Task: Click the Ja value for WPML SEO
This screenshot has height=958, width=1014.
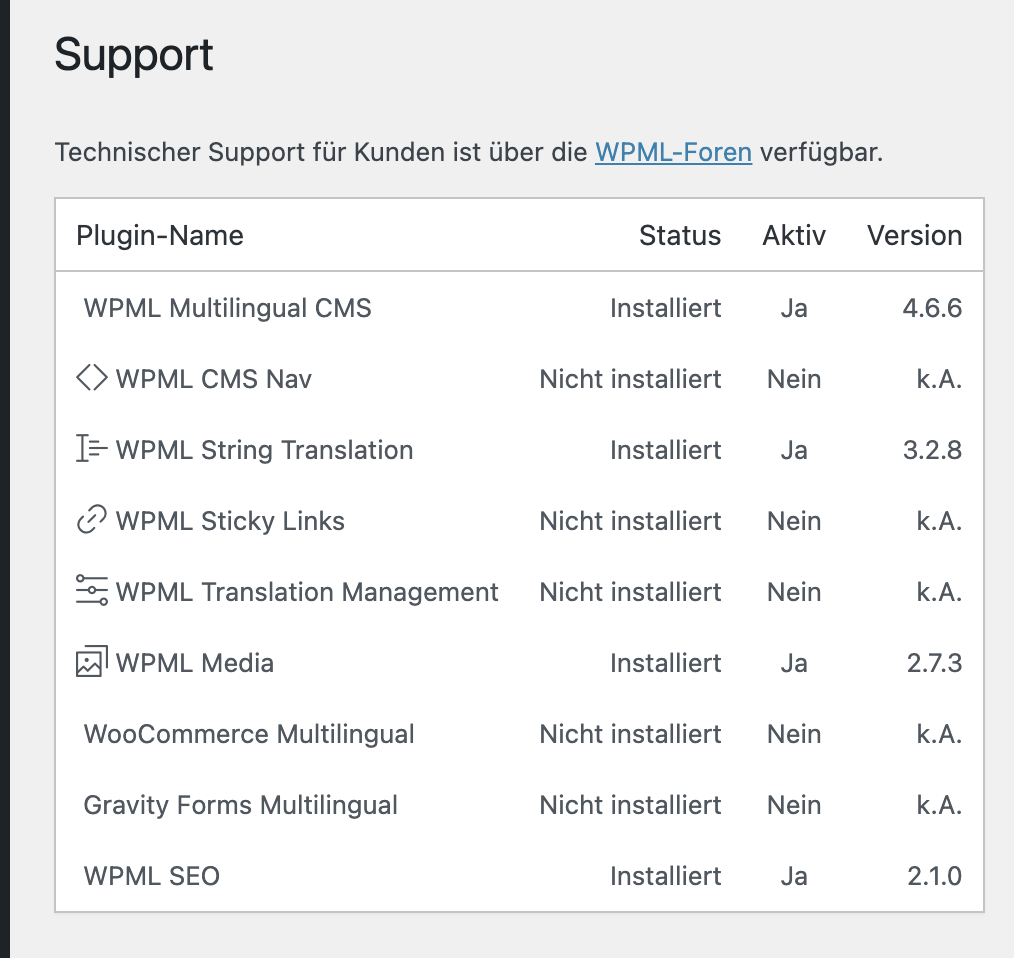Action: [794, 876]
